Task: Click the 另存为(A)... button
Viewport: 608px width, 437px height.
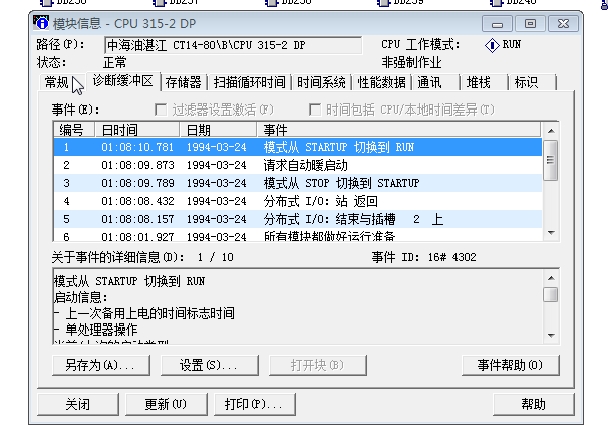Action: point(101,365)
